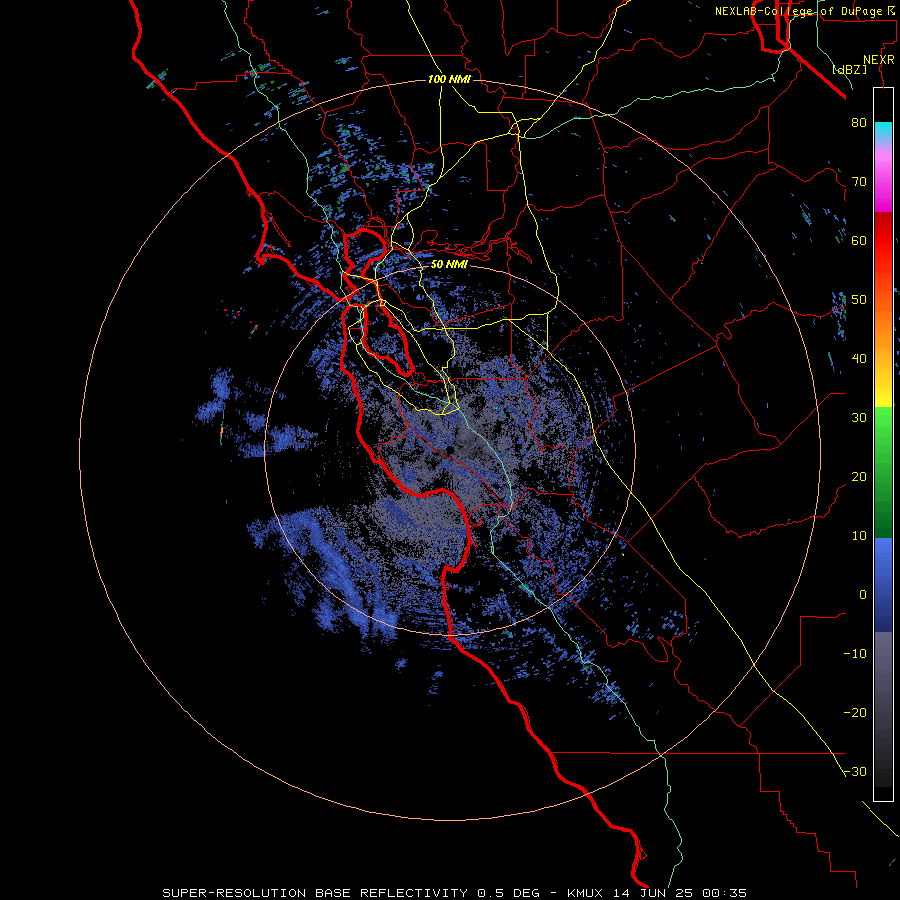
Task: Click the -10 value on the dBZ scale
Action: 855,654
